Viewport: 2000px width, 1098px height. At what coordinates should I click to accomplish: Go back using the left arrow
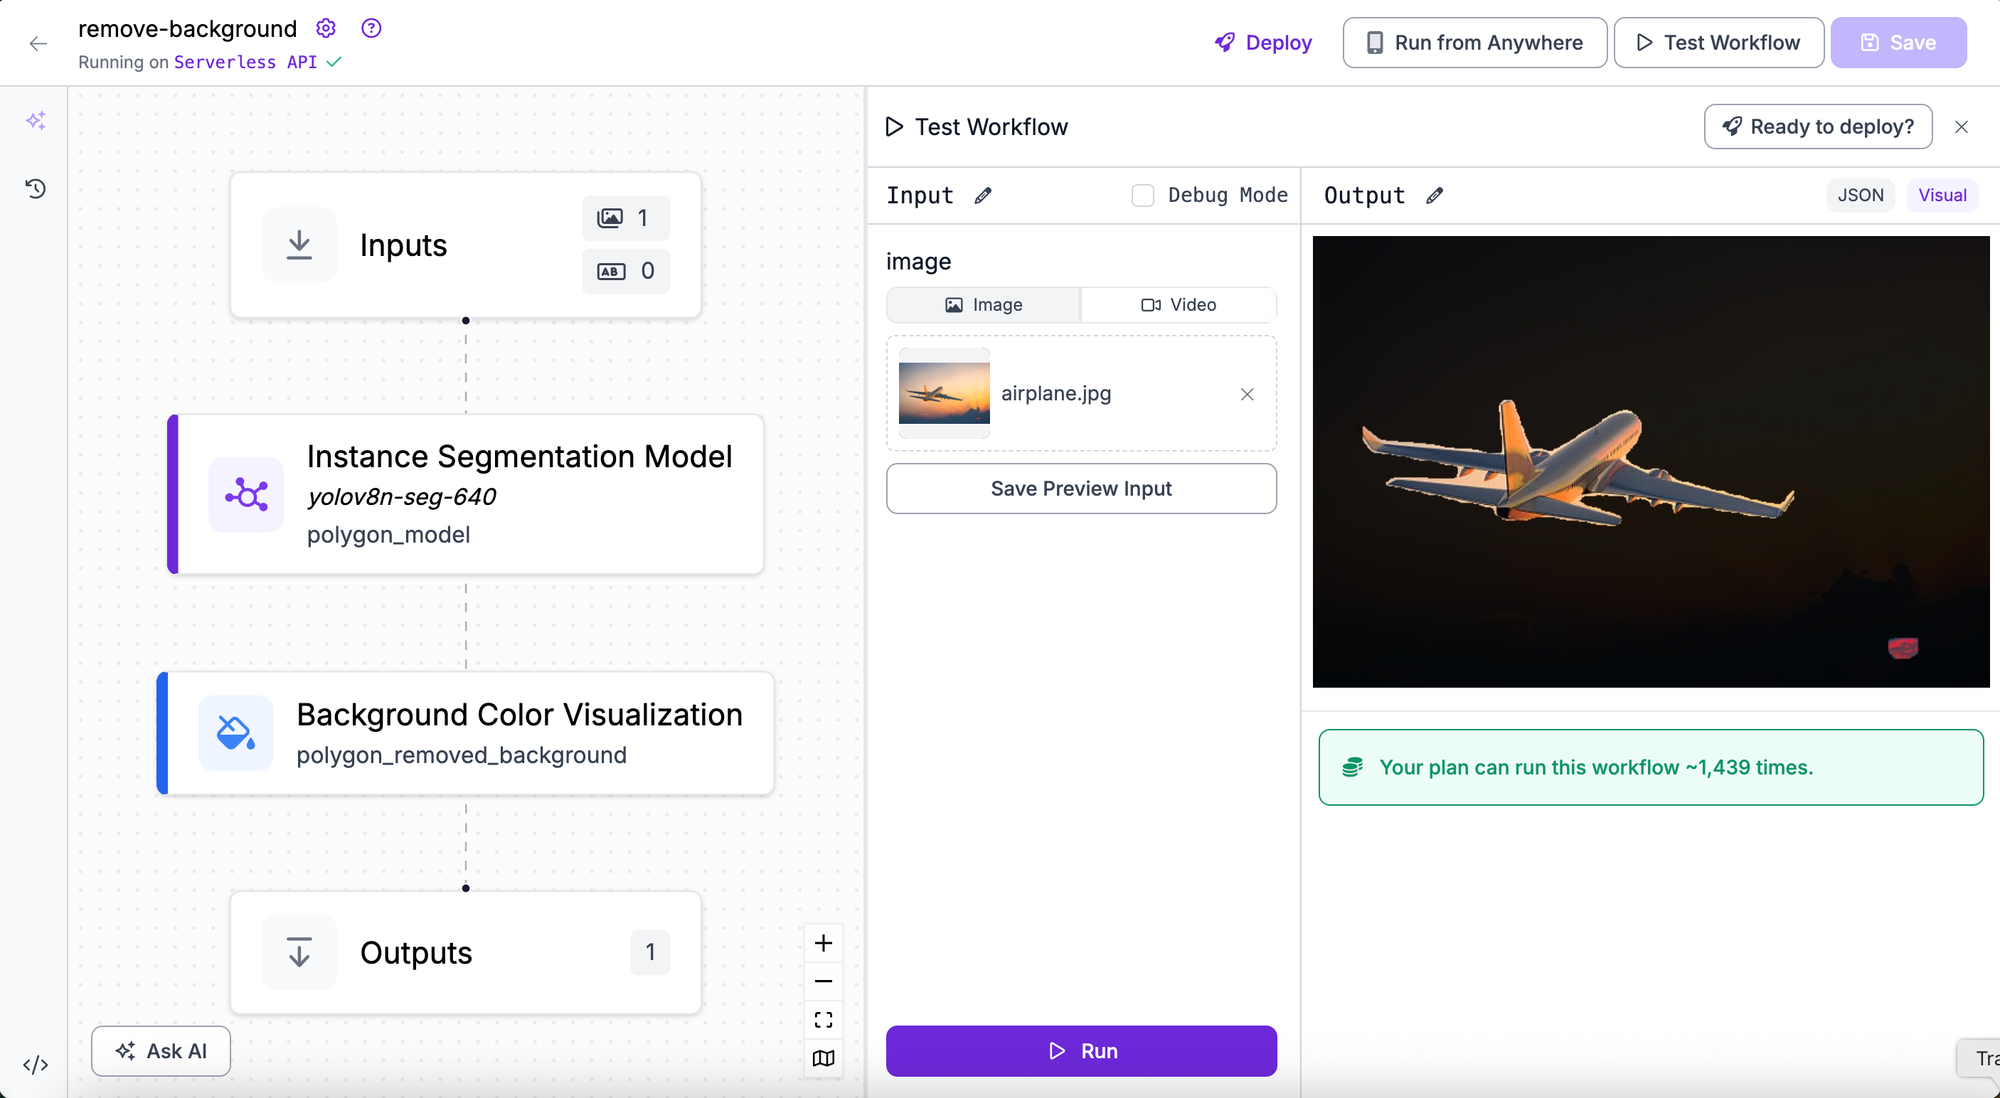[x=38, y=43]
